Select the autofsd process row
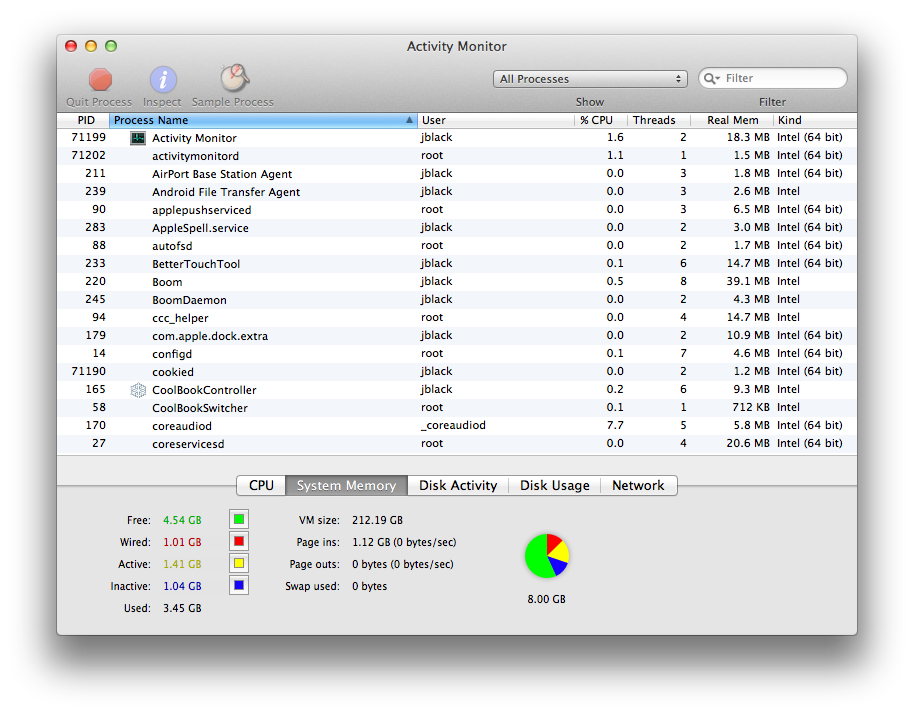 (x=457, y=246)
